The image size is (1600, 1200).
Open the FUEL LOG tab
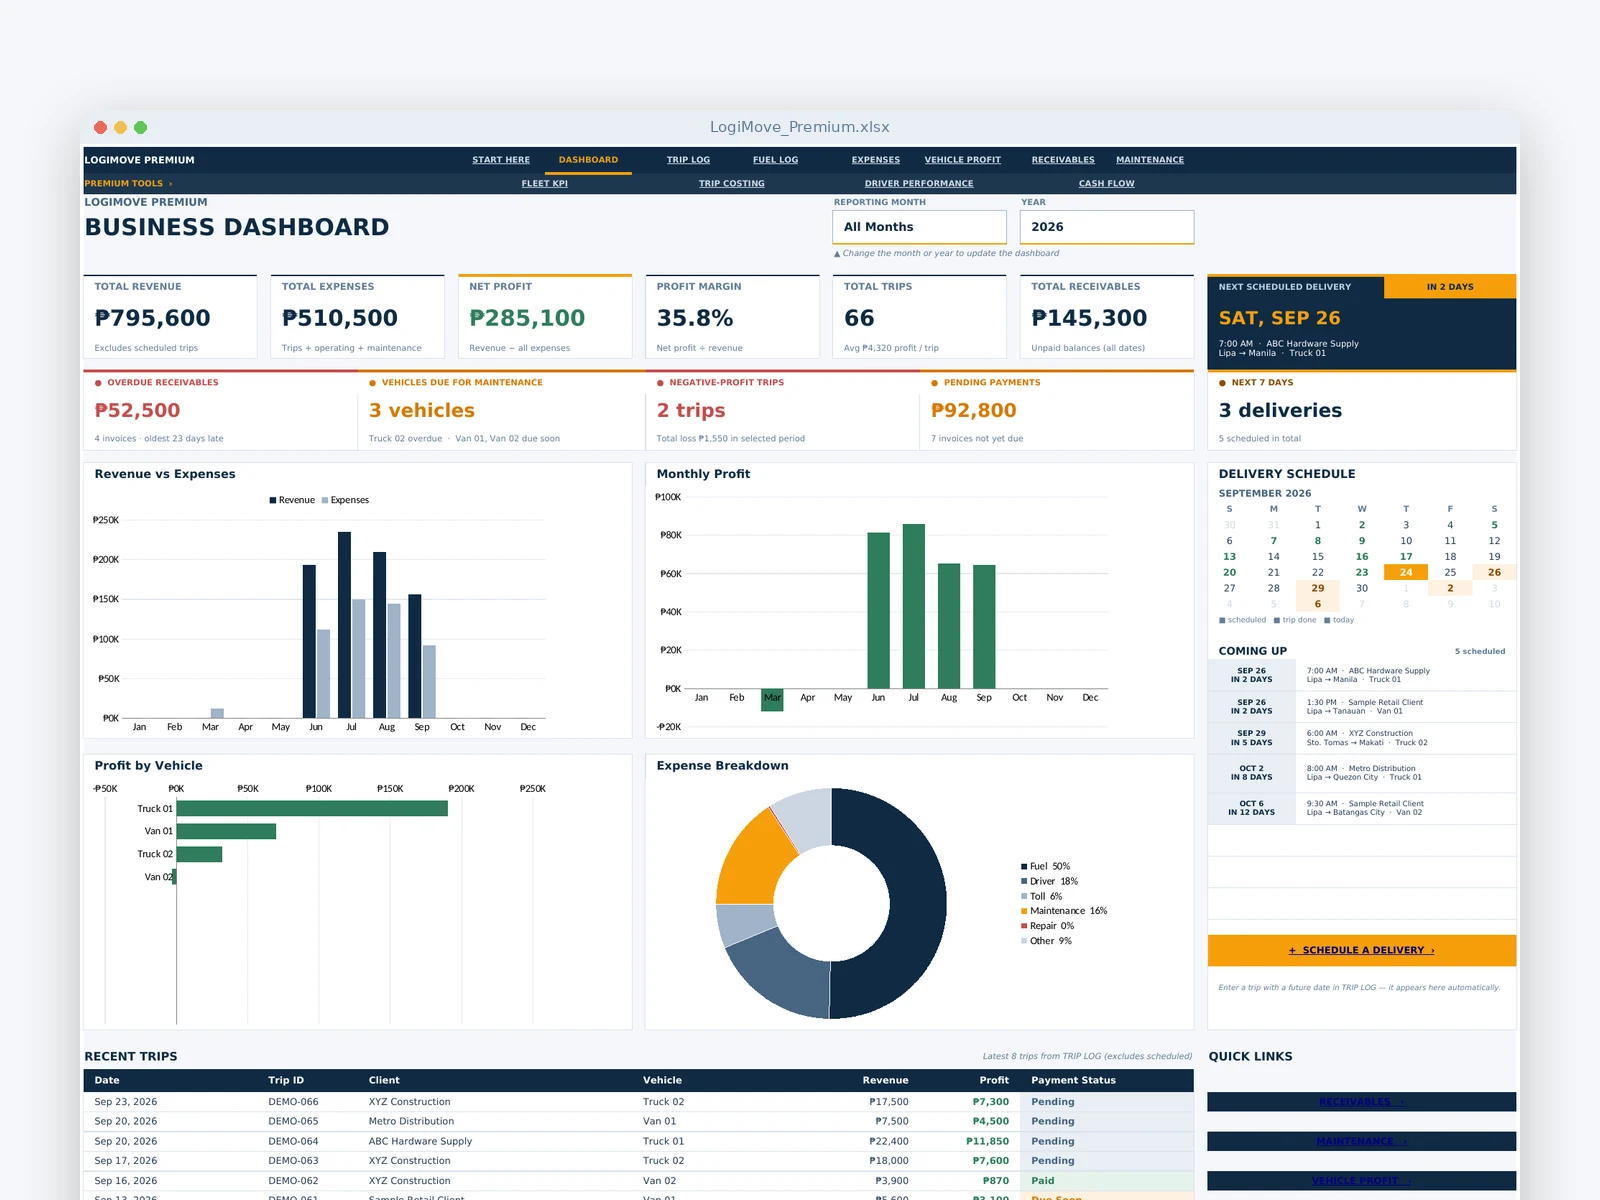pyautogui.click(x=775, y=160)
